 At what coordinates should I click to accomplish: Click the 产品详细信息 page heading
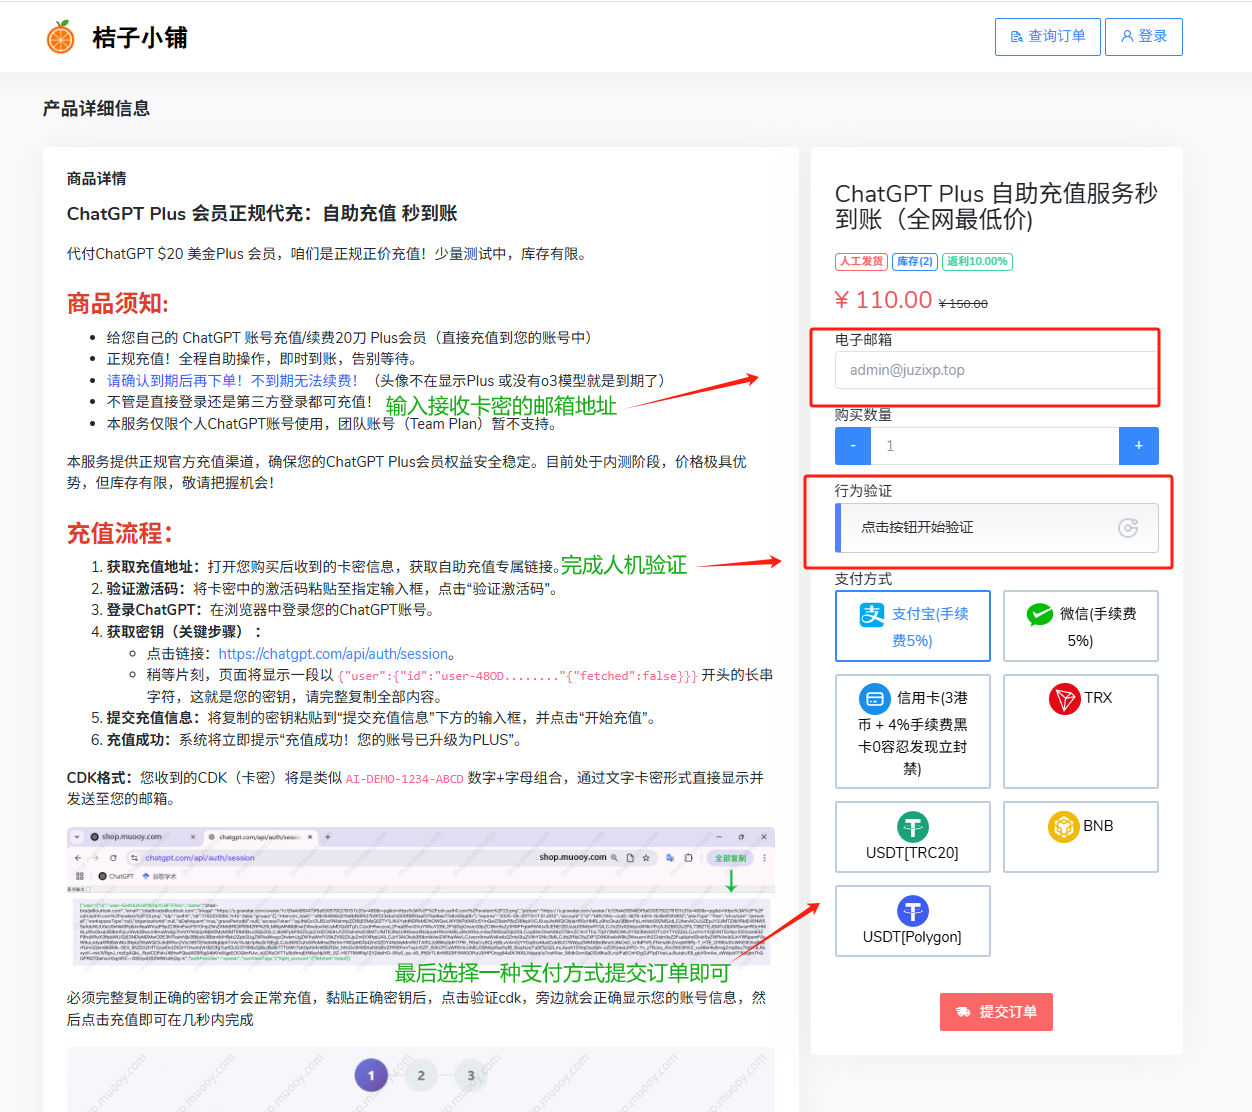[x=96, y=109]
